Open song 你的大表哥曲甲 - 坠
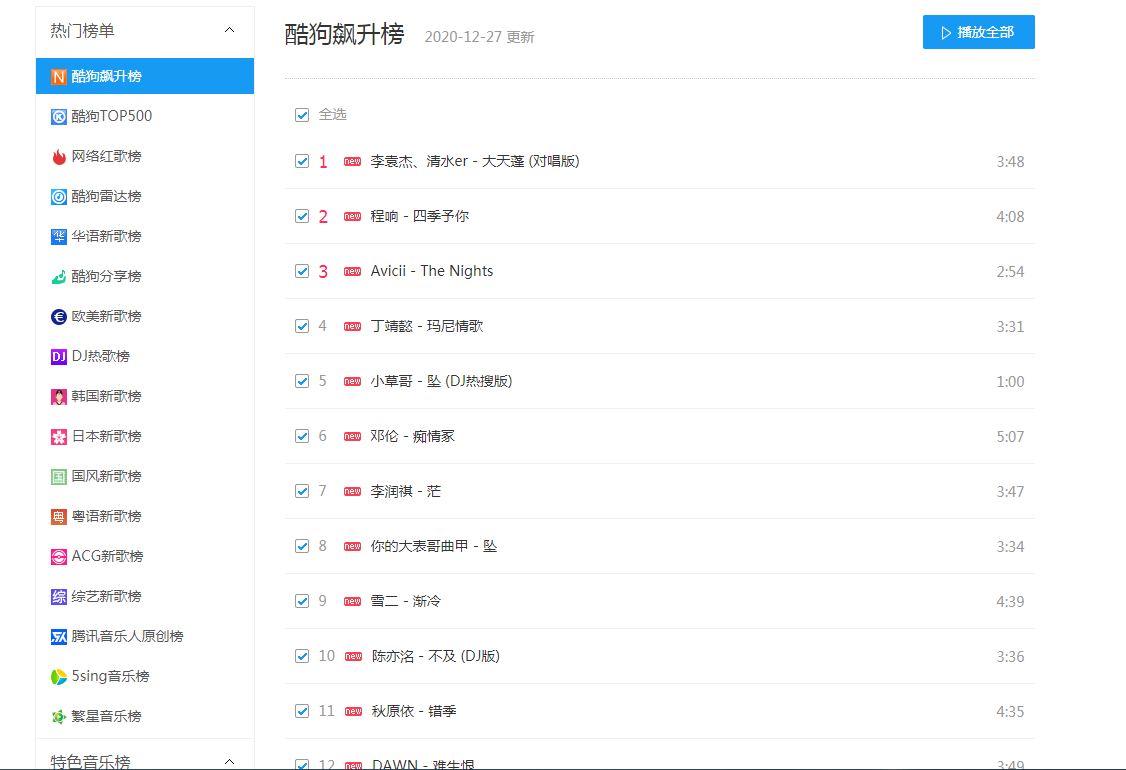Viewport: 1126px width, 770px height. [434, 547]
